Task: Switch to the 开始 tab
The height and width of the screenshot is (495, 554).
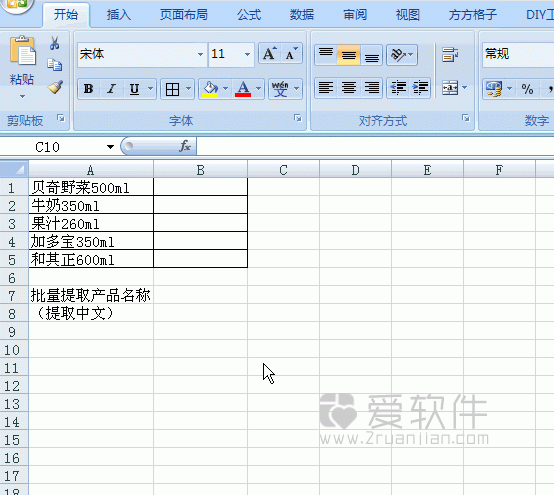Action: click(x=66, y=15)
